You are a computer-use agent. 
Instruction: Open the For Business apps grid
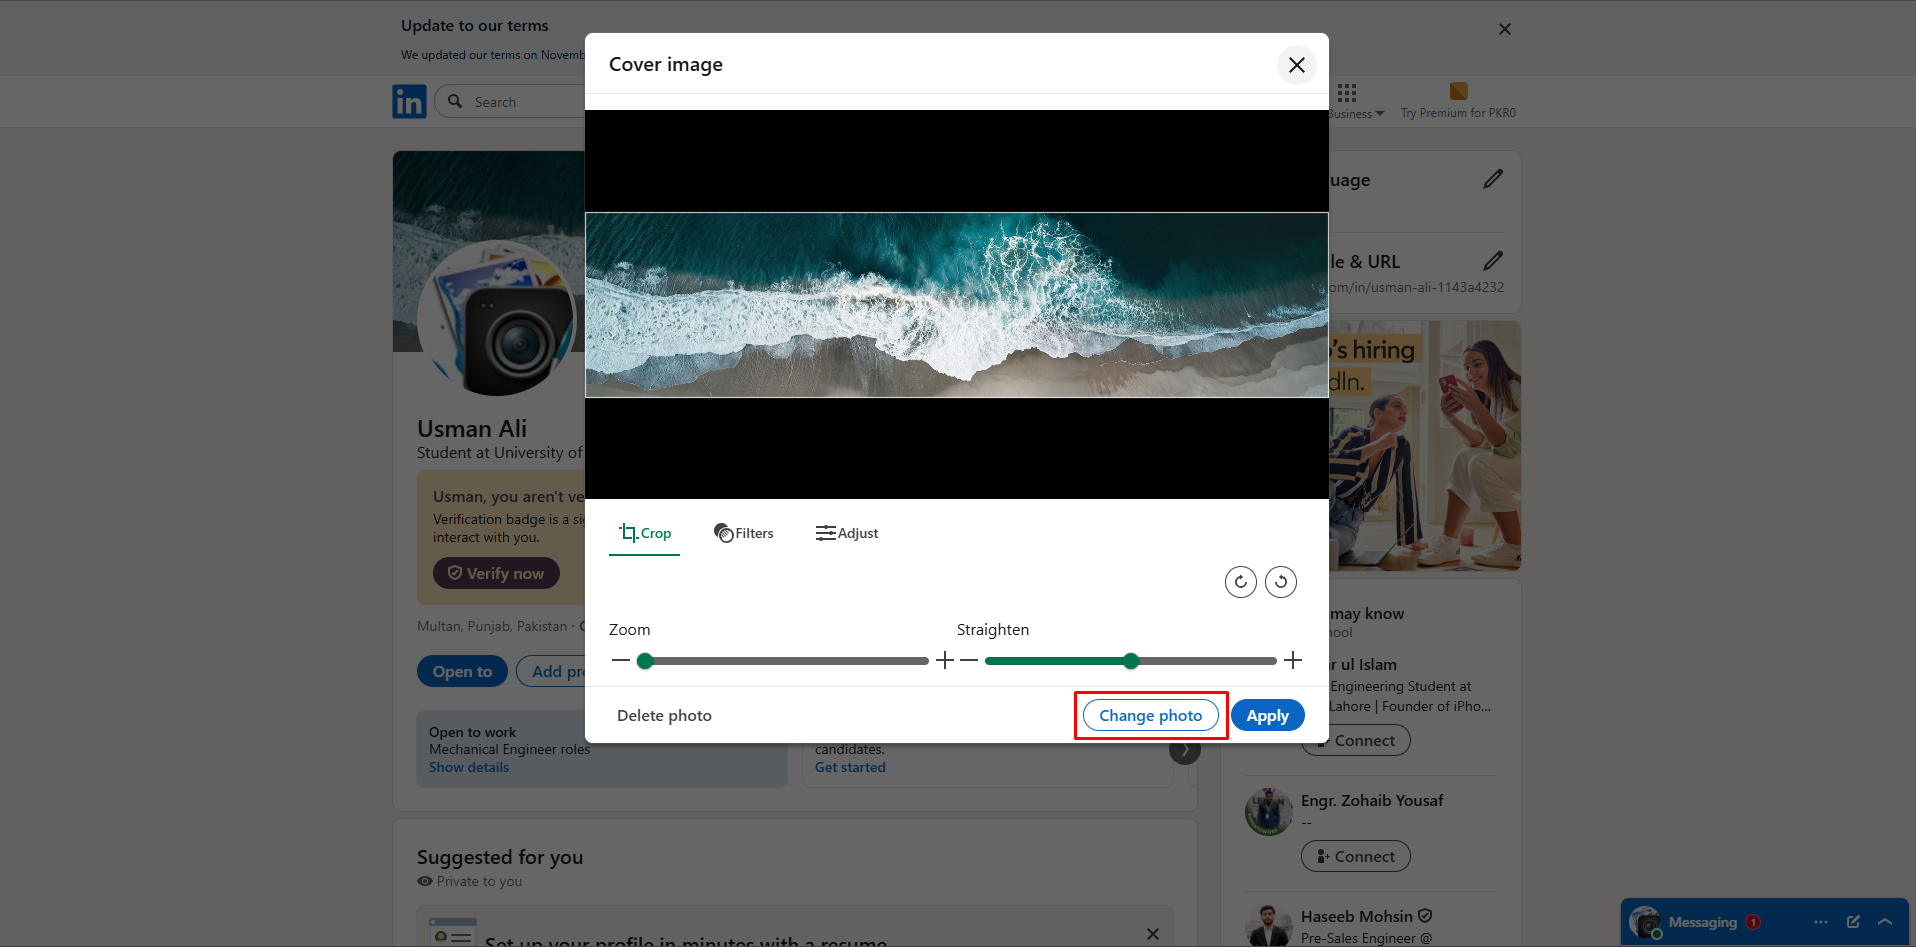(x=1347, y=93)
